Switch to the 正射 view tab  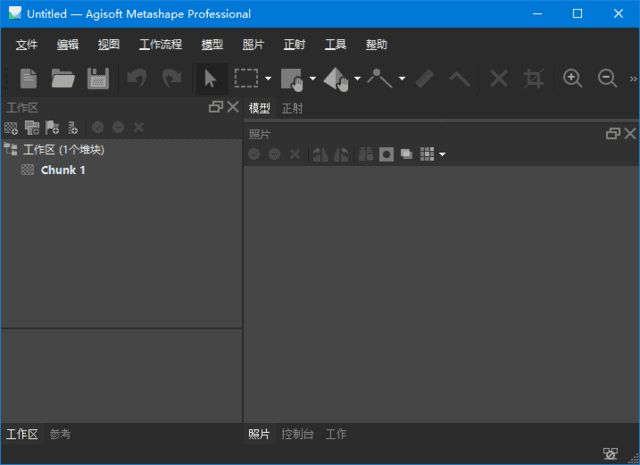click(292, 108)
